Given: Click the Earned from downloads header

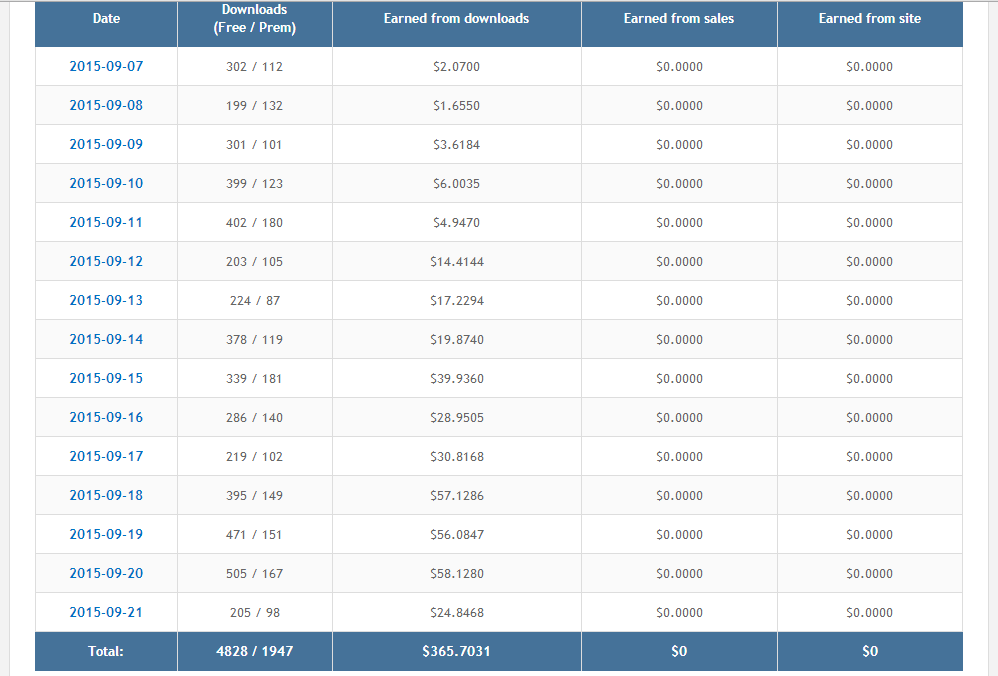Looking at the screenshot, I should [x=456, y=18].
